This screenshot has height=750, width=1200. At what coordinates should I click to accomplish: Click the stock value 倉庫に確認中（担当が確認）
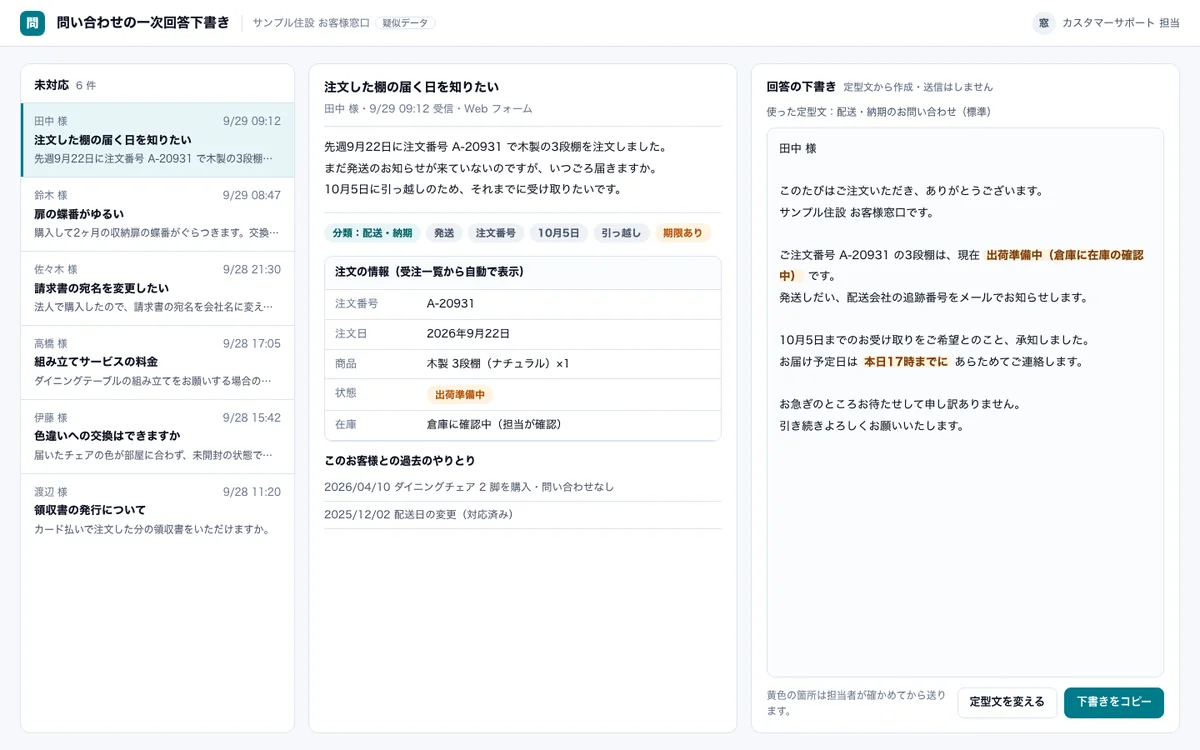(x=495, y=425)
